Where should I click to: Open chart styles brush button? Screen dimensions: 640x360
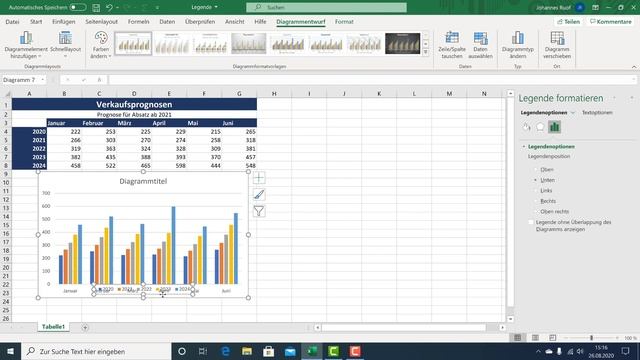pyautogui.click(x=259, y=195)
